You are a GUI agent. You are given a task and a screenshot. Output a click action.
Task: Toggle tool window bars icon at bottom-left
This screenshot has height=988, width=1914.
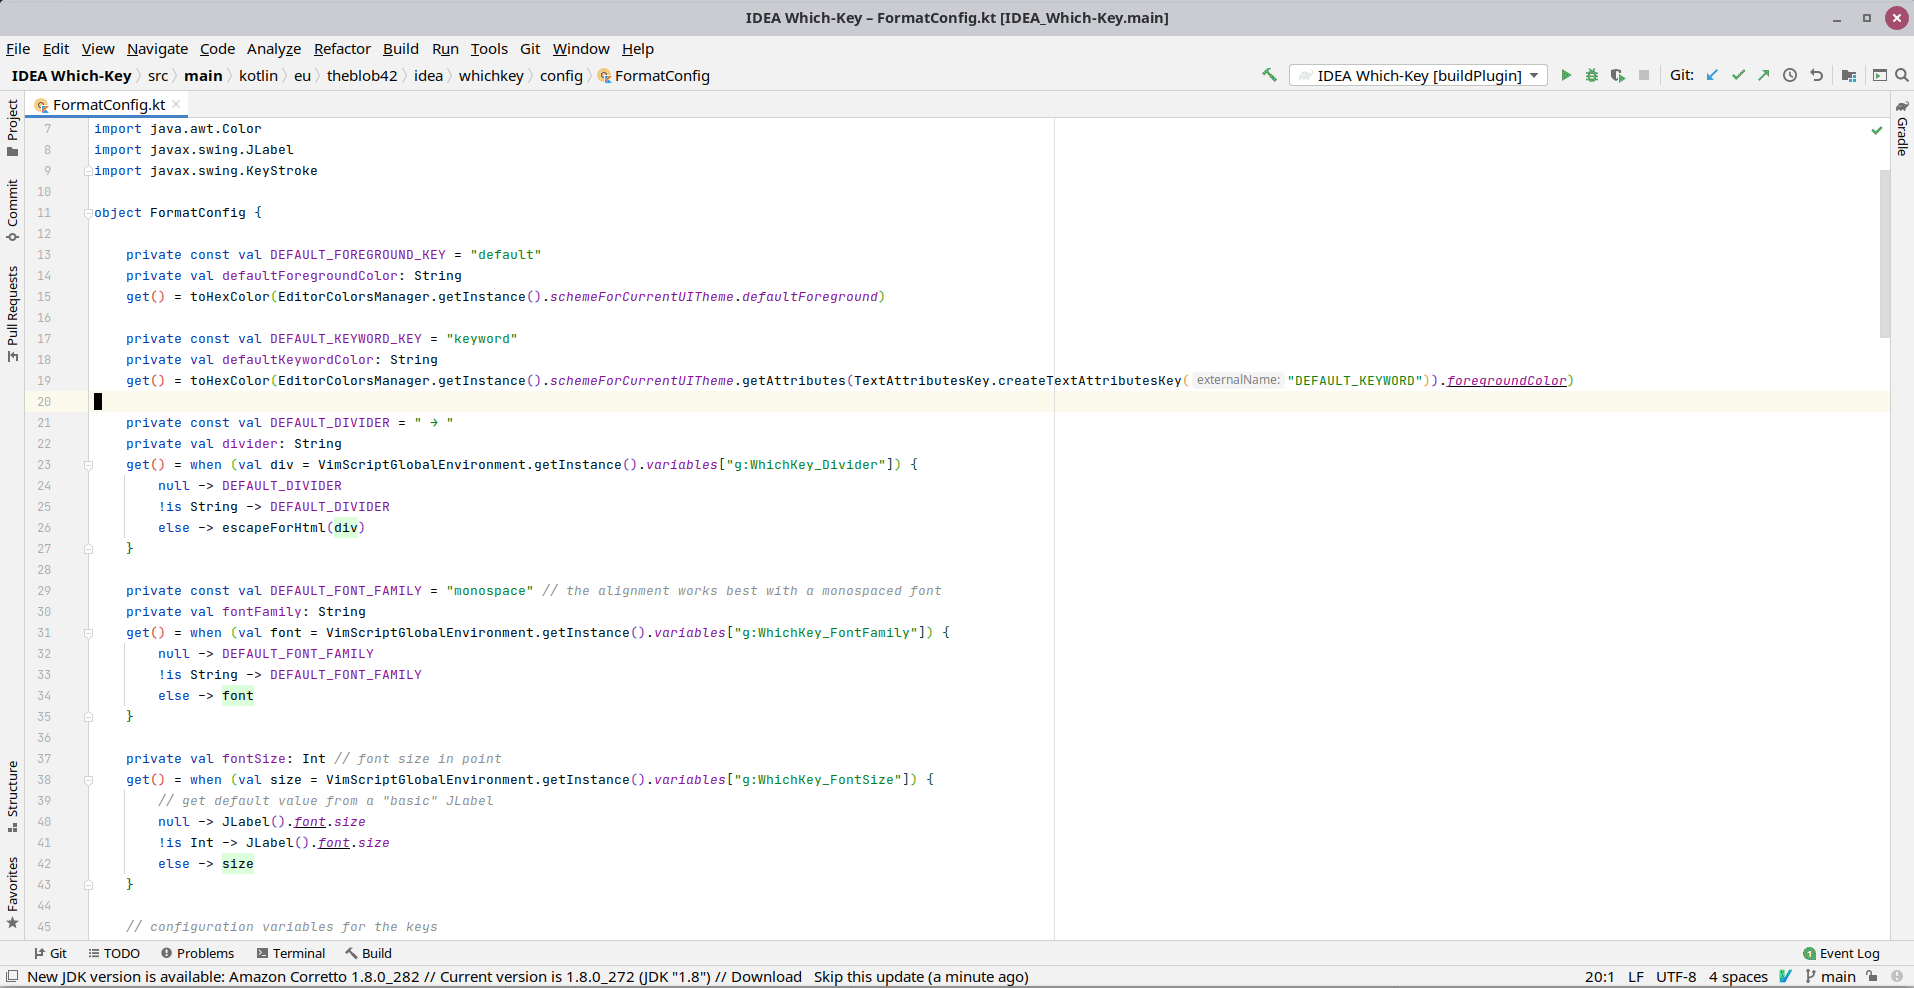[x=12, y=977]
